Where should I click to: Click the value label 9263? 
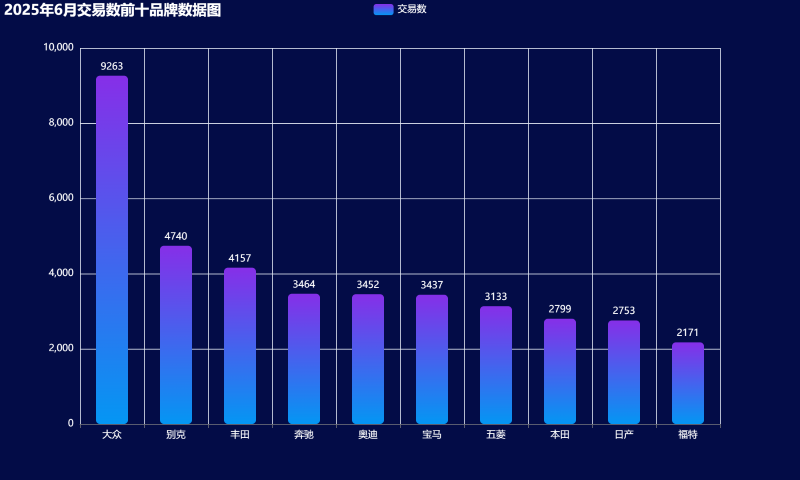[112, 66]
